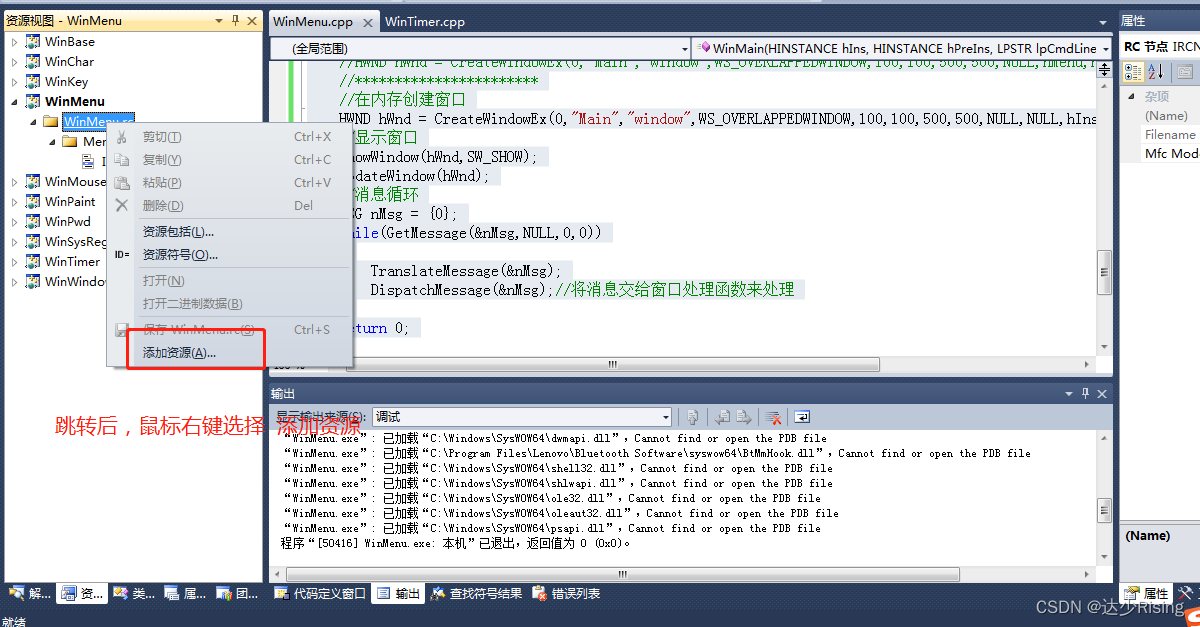The height and width of the screenshot is (627, 1200).
Task: Close the output panel
Action: coord(1102,394)
